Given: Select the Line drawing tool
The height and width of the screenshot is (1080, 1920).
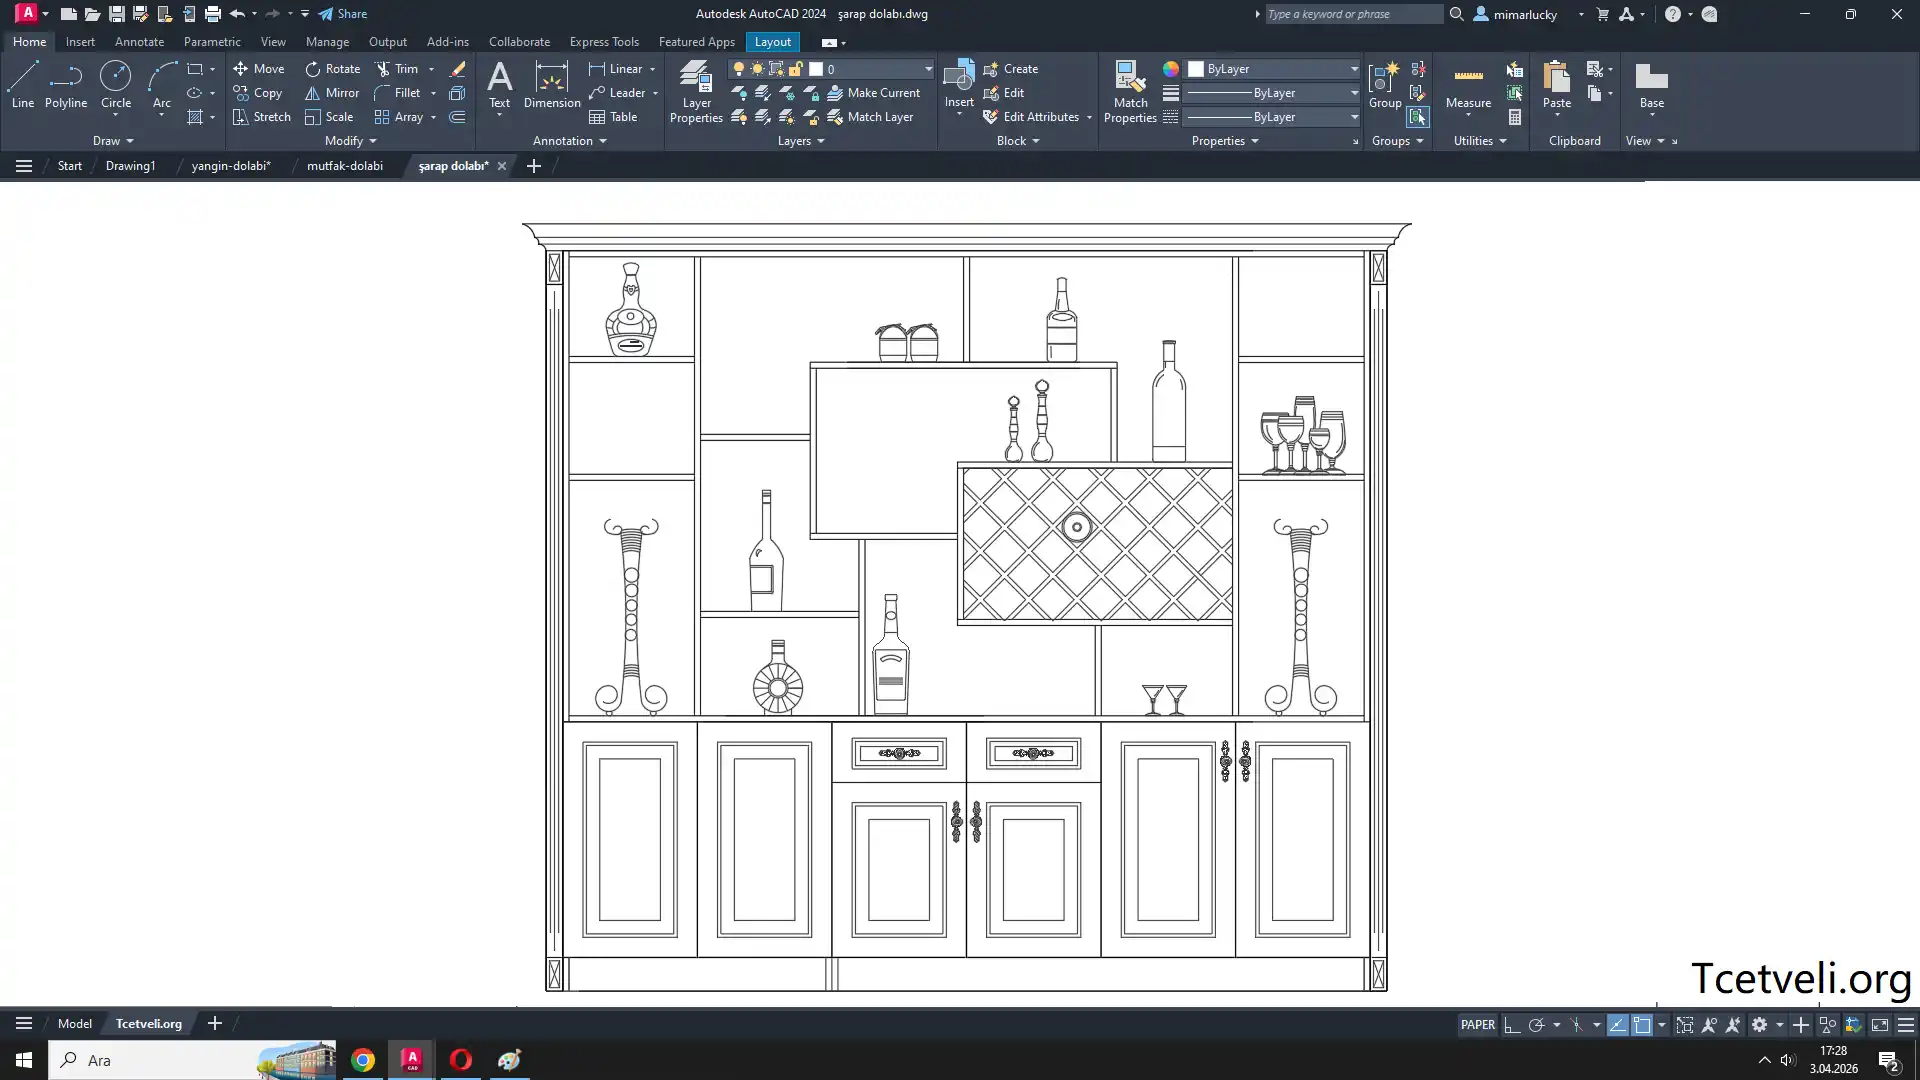Looking at the screenshot, I should click(23, 84).
